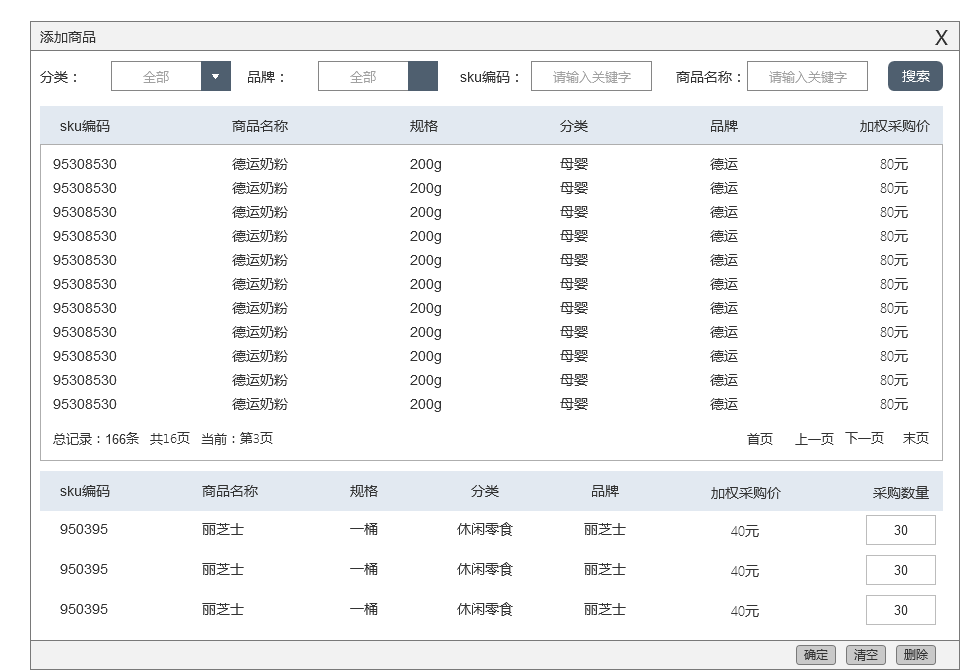Click the 清空 button
Image resolution: width=960 pixels, height=670 pixels.
pos(866,655)
